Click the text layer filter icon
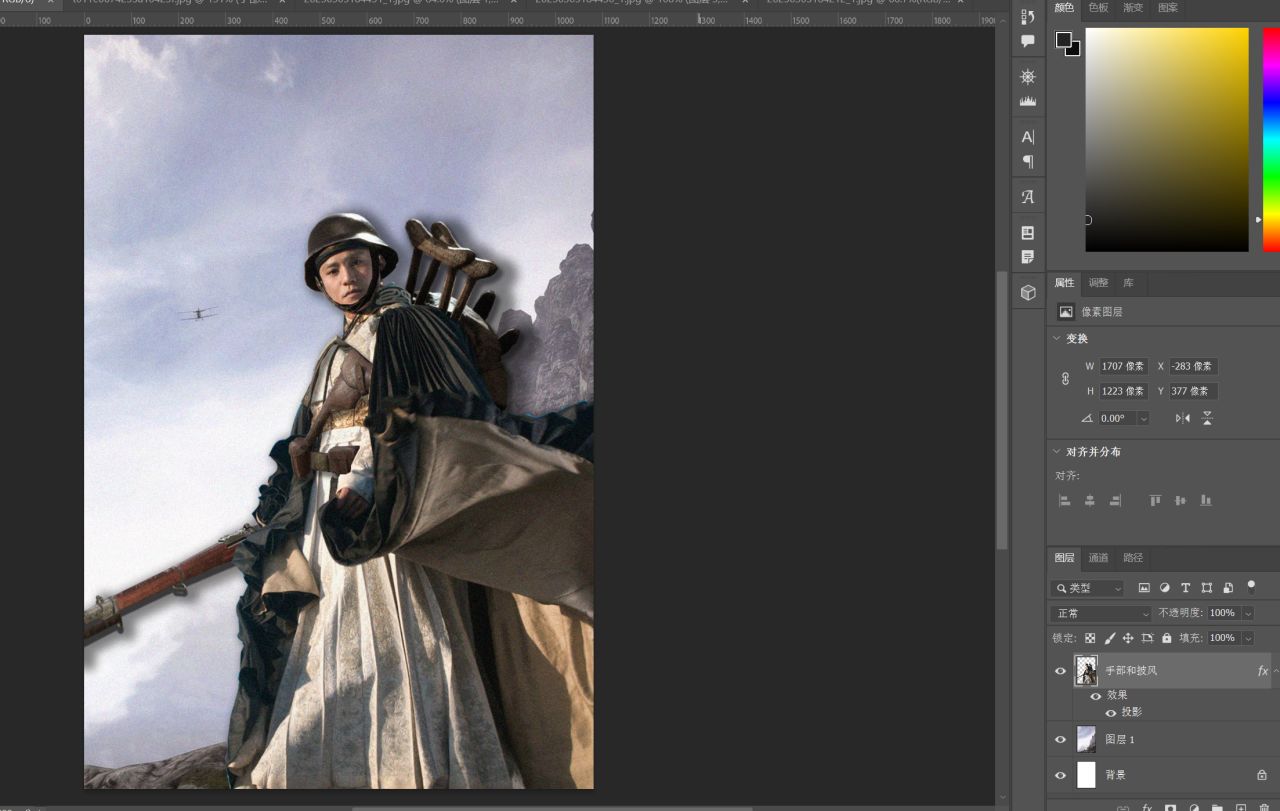The width and height of the screenshot is (1280, 811). 1186,588
